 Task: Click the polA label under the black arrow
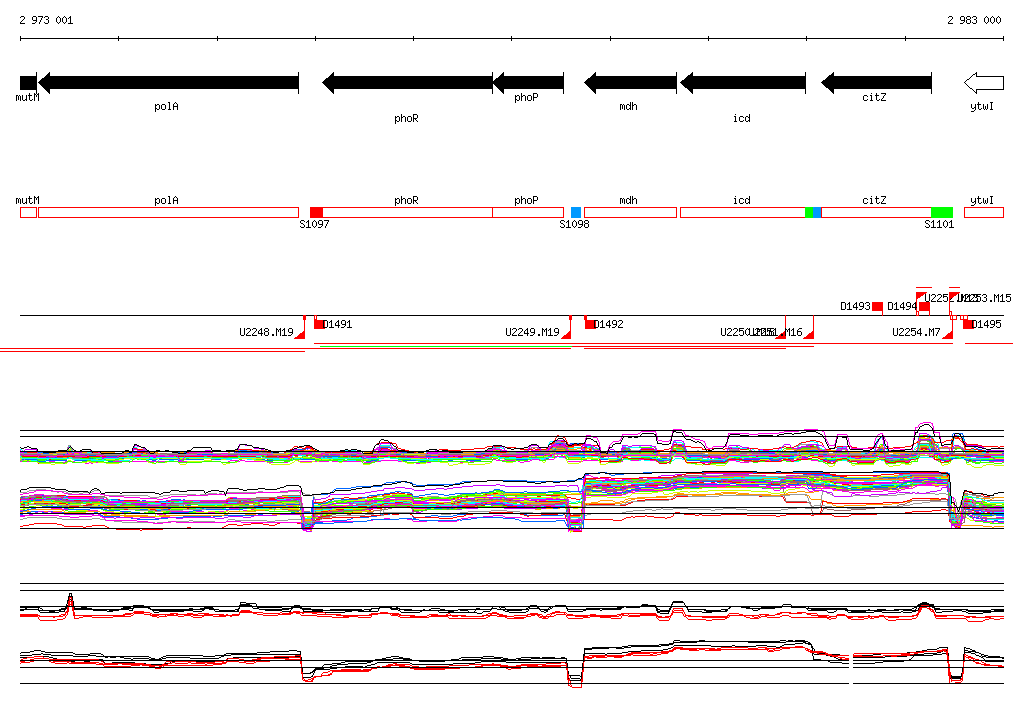tap(167, 106)
